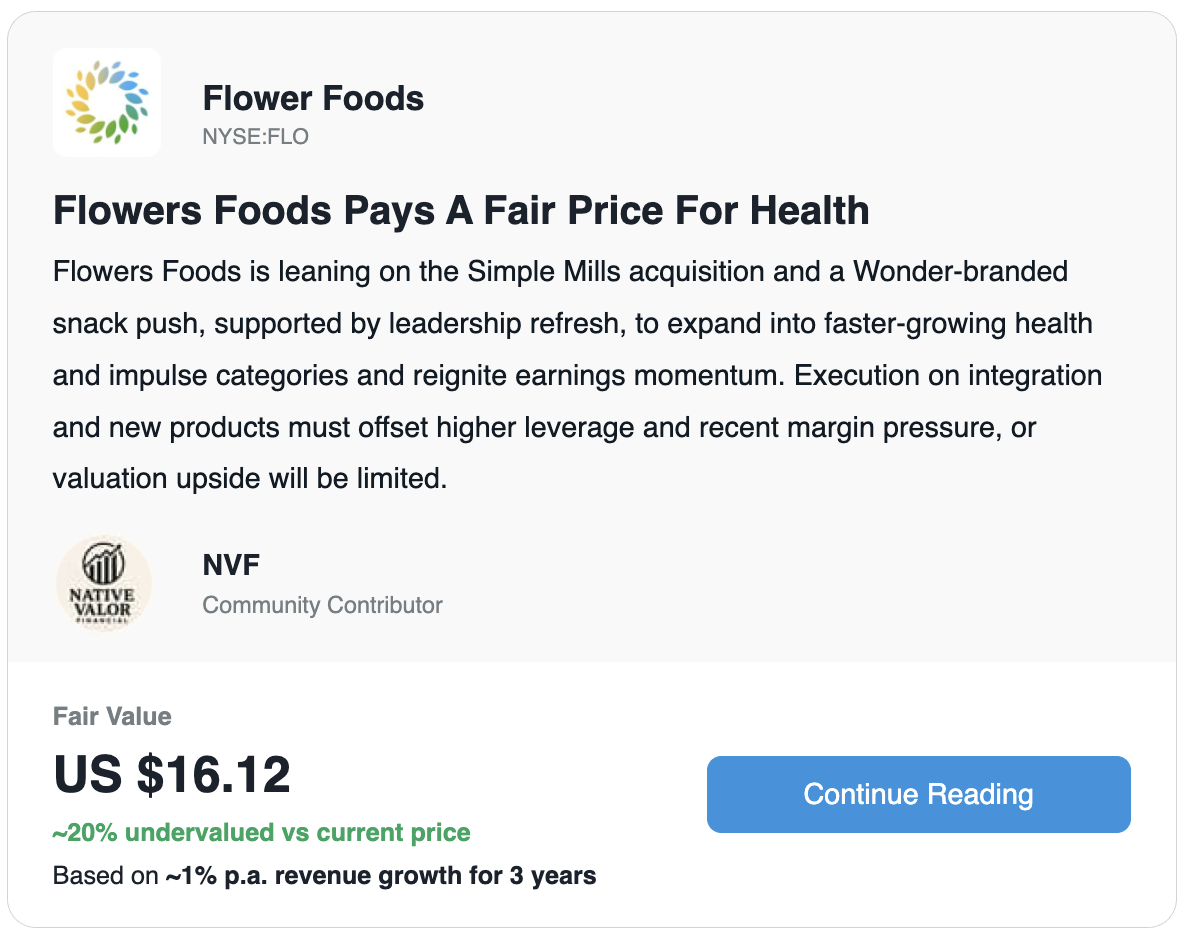This screenshot has width=1186, height=936.
Task: Select the Community Contributor label
Action: click(x=322, y=605)
